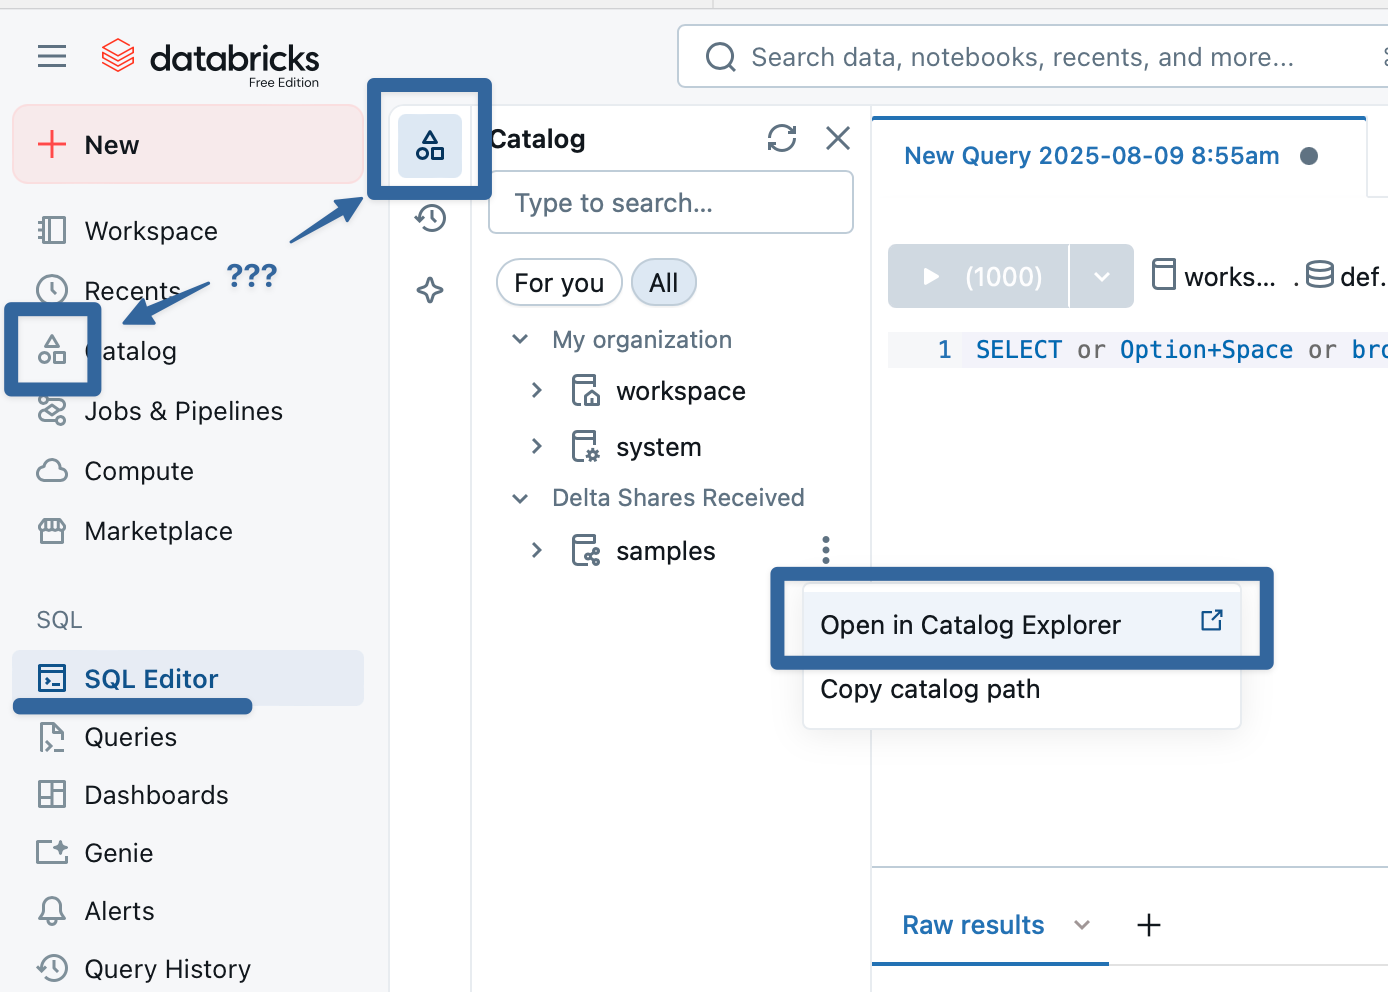The width and height of the screenshot is (1388, 992).
Task: Collapse the Delta Shares Received section
Action: pyautogui.click(x=520, y=498)
